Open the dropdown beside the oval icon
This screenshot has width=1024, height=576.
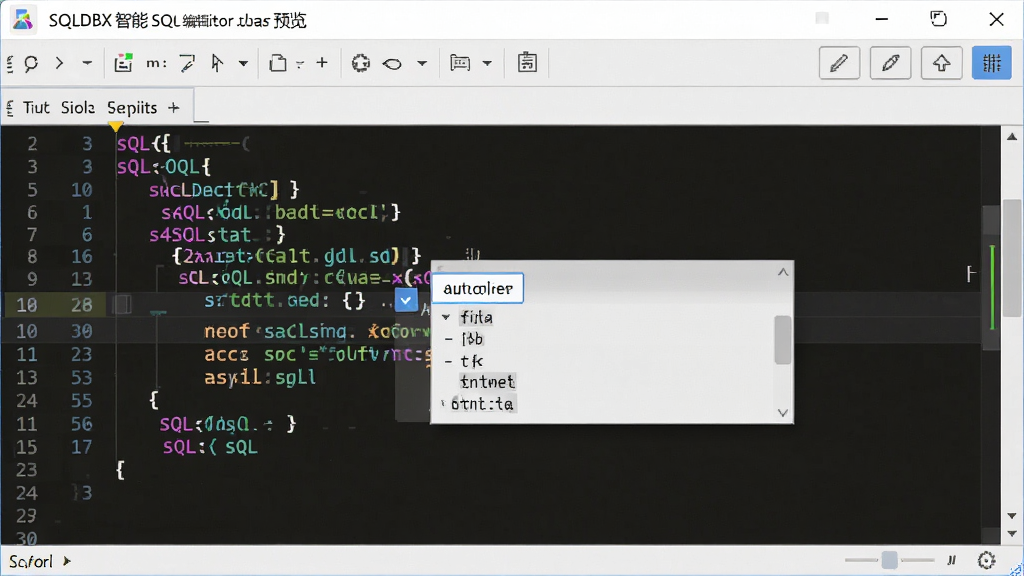[x=422, y=64]
